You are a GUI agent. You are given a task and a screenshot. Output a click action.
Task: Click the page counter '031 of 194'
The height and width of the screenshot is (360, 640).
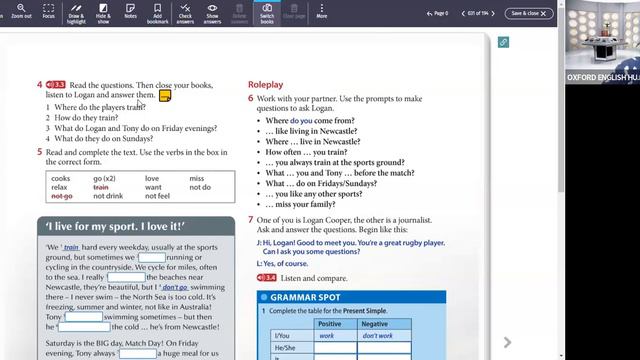pos(478,13)
